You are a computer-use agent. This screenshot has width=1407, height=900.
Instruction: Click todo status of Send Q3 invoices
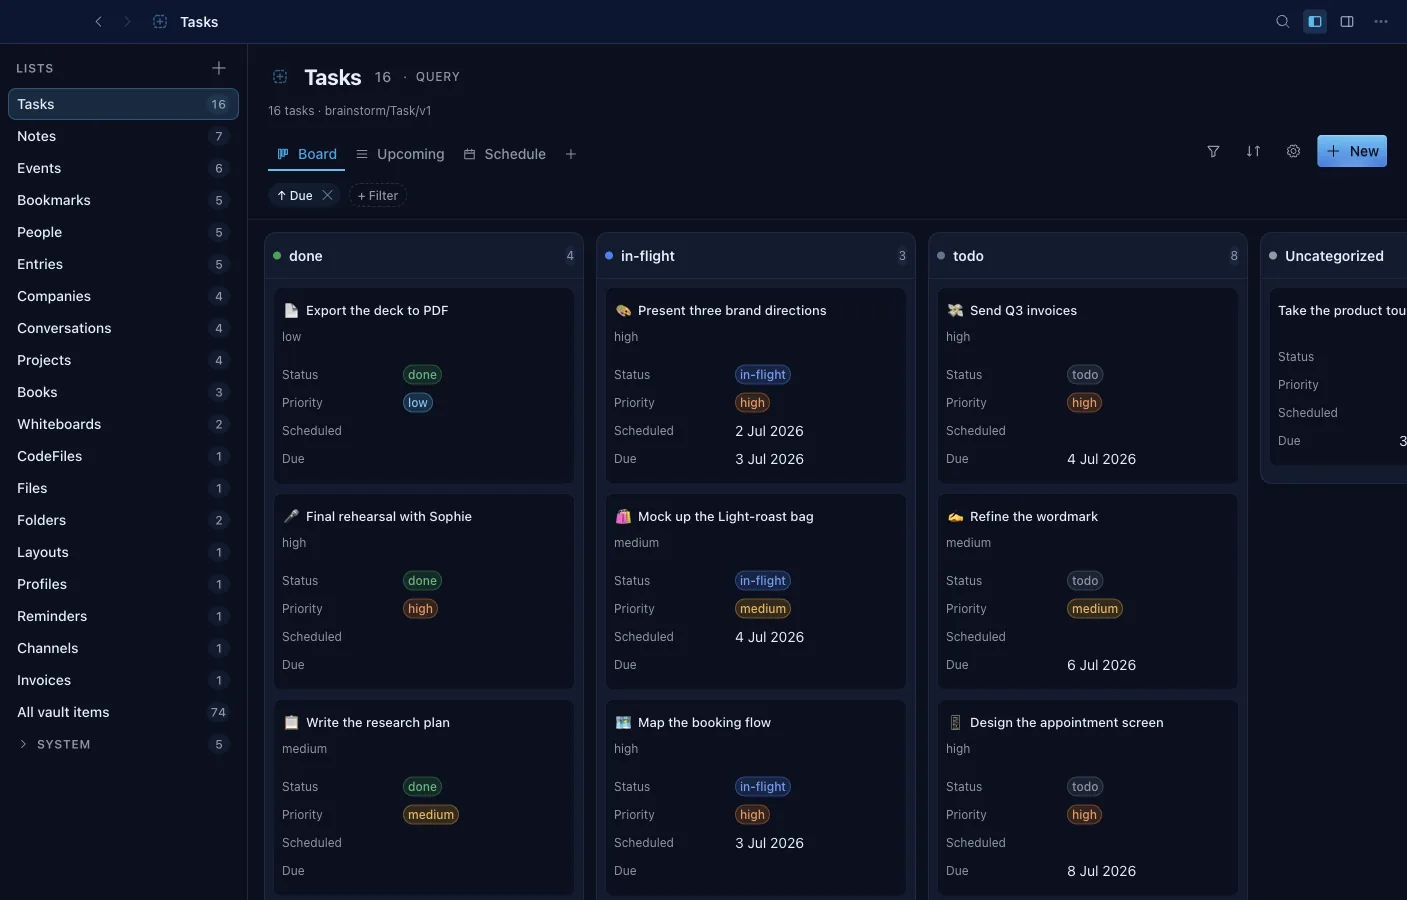[x=1085, y=375]
